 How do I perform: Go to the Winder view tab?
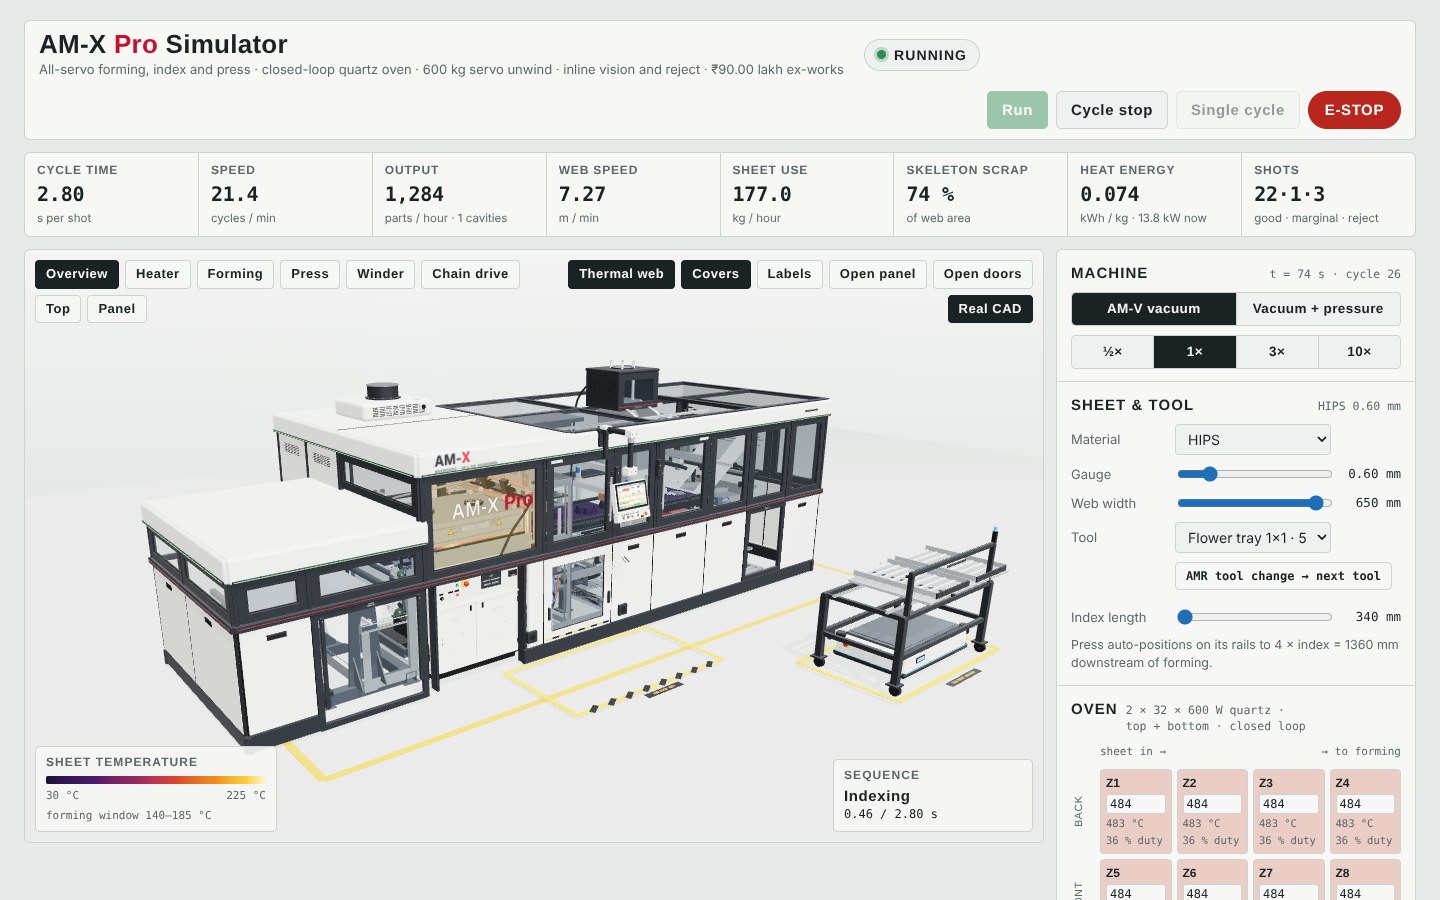click(381, 274)
